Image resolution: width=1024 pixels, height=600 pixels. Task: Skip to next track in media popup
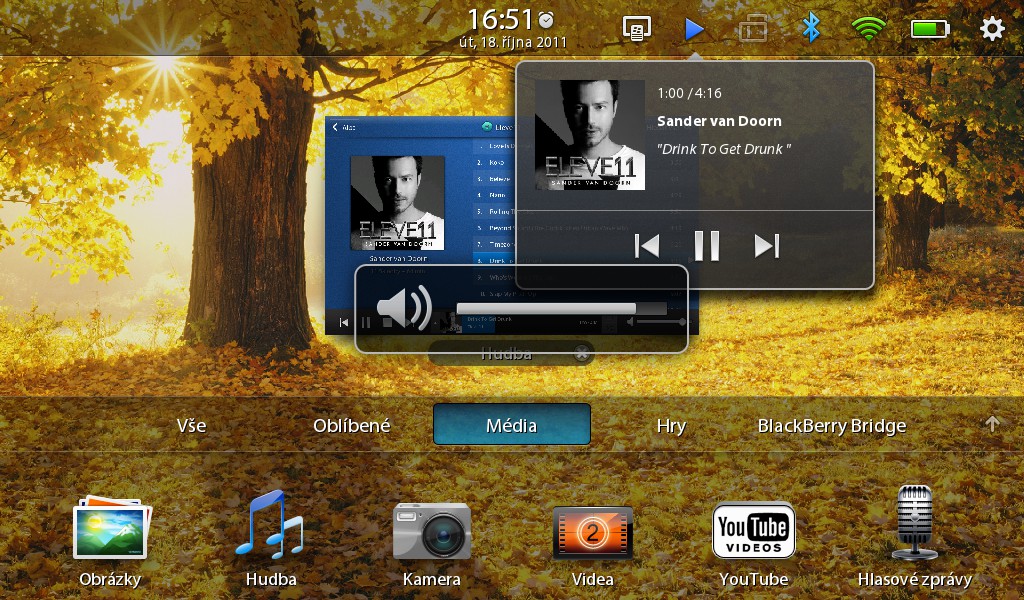click(767, 246)
